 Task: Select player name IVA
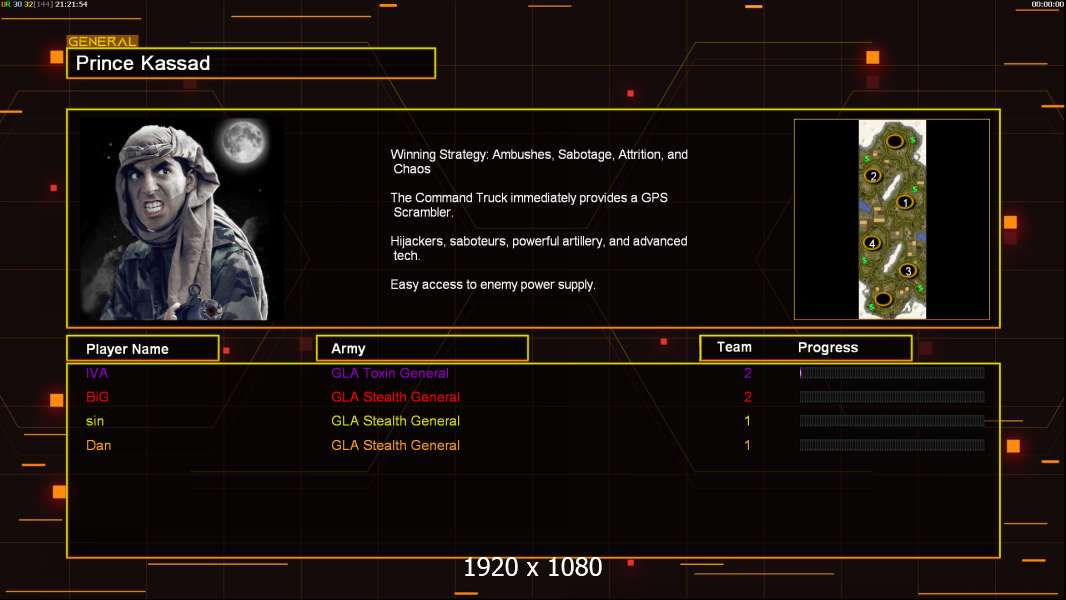tap(97, 373)
